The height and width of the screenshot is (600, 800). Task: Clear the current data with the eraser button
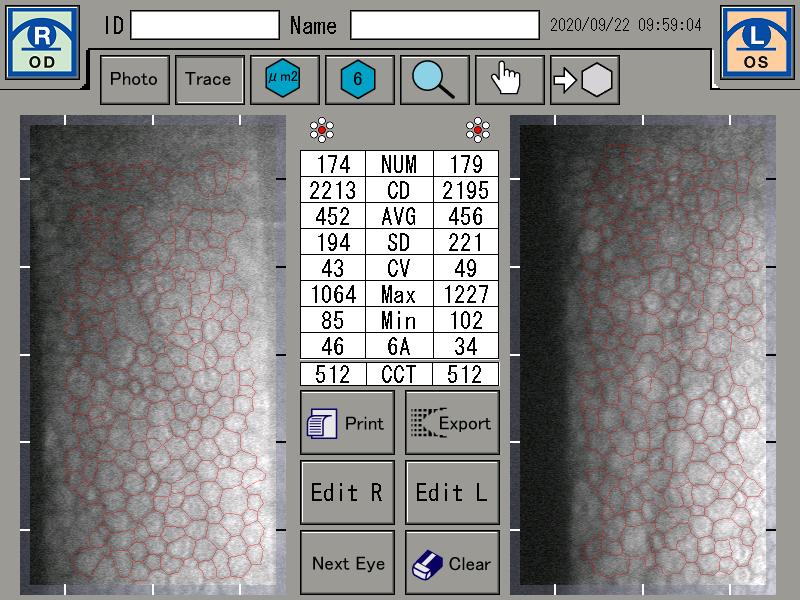452,563
